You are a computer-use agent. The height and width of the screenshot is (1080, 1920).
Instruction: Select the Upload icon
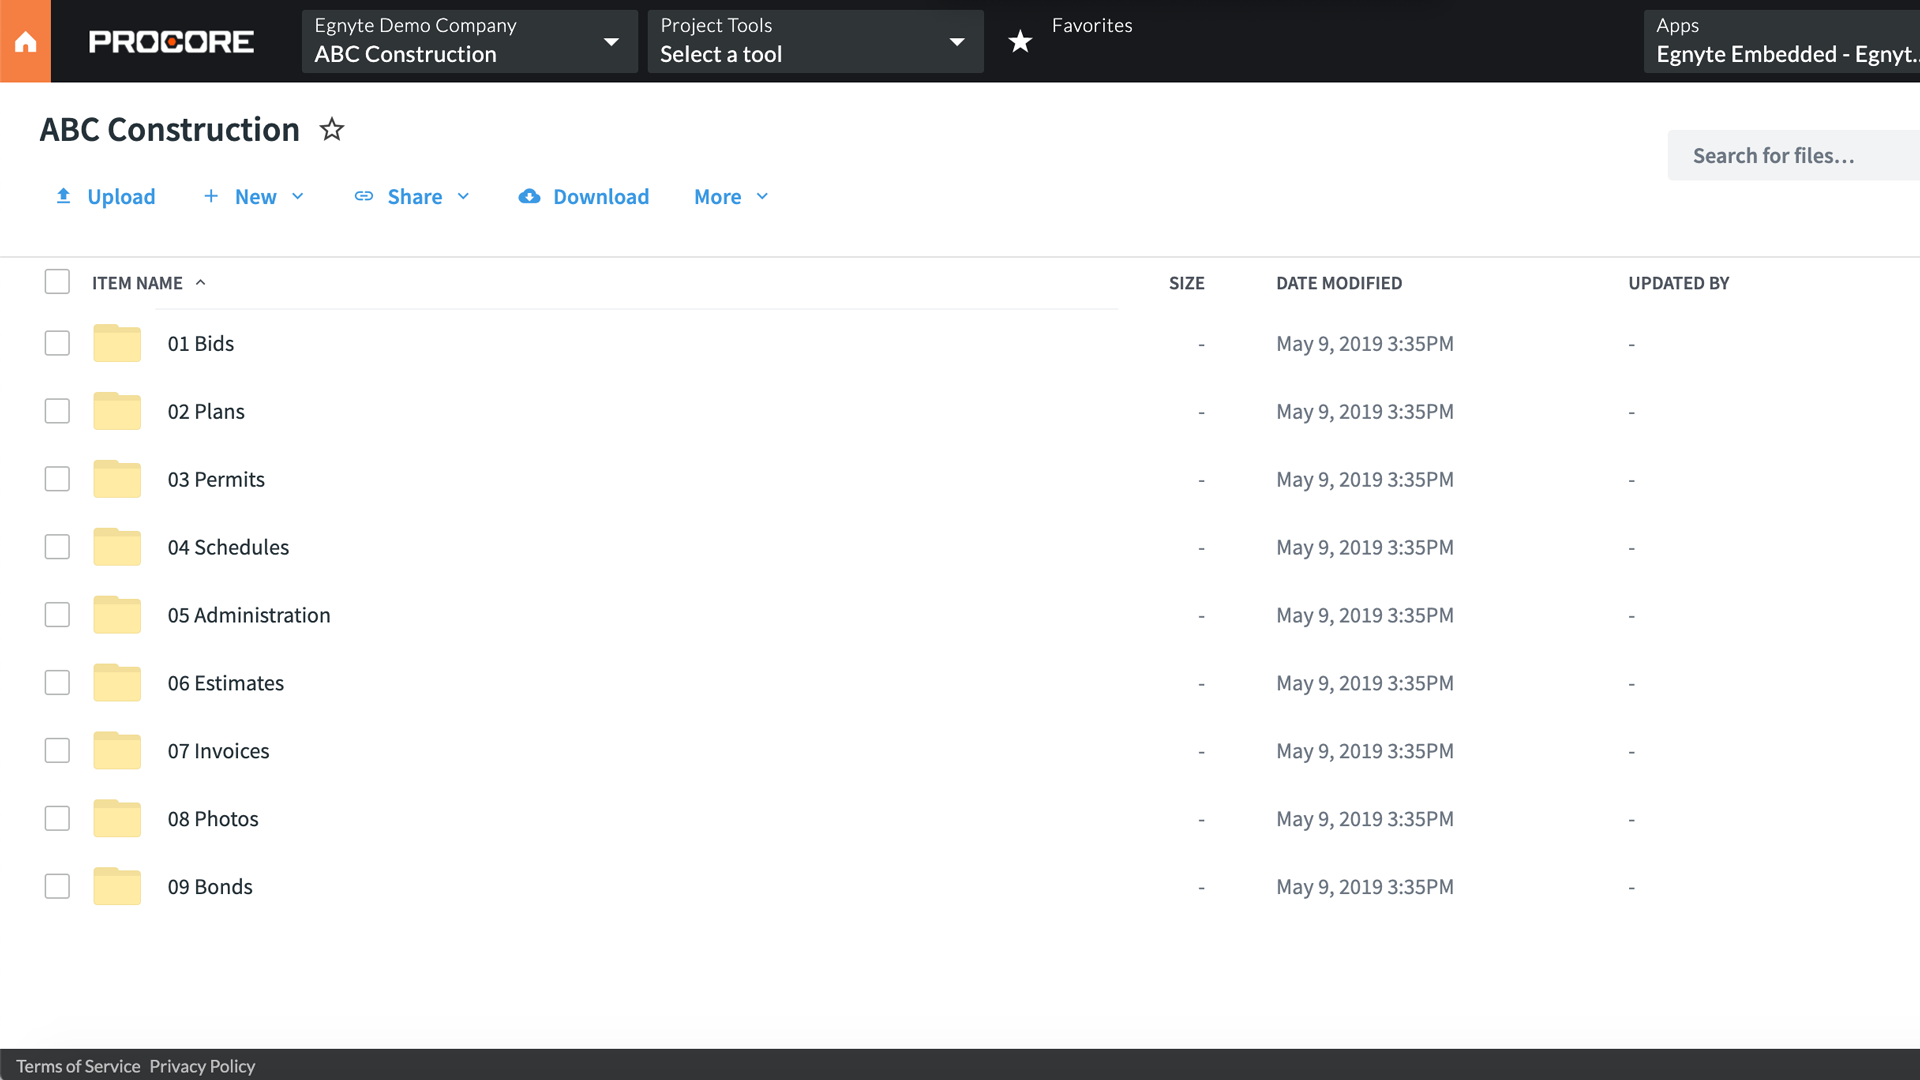tap(63, 196)
